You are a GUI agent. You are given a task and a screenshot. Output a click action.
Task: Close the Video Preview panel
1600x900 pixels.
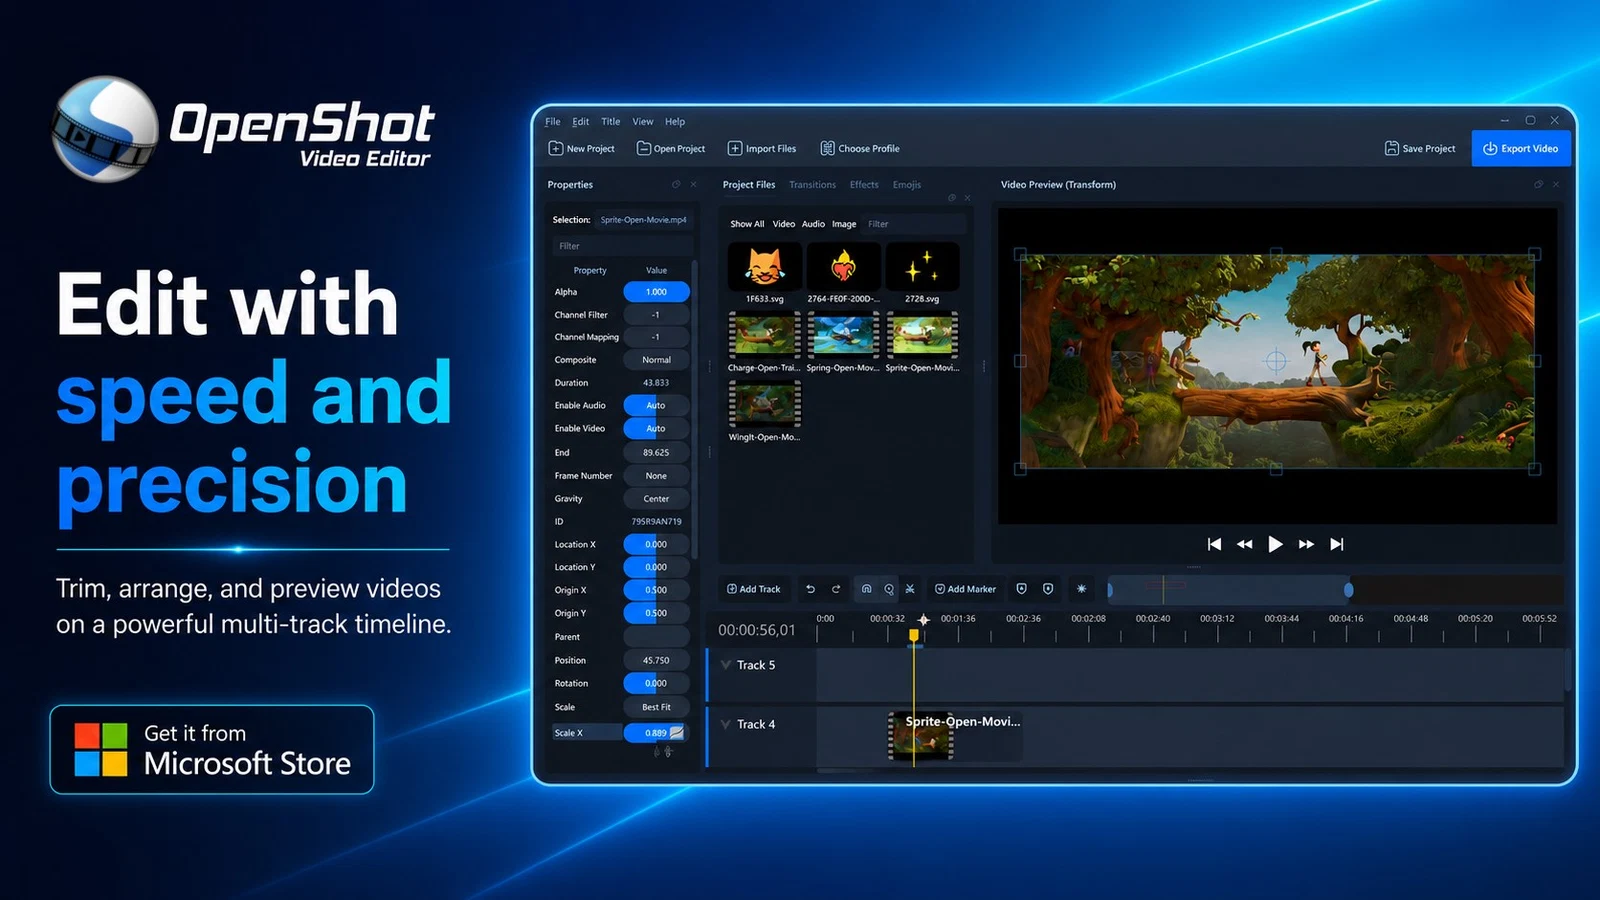[x=1556, y=184]
